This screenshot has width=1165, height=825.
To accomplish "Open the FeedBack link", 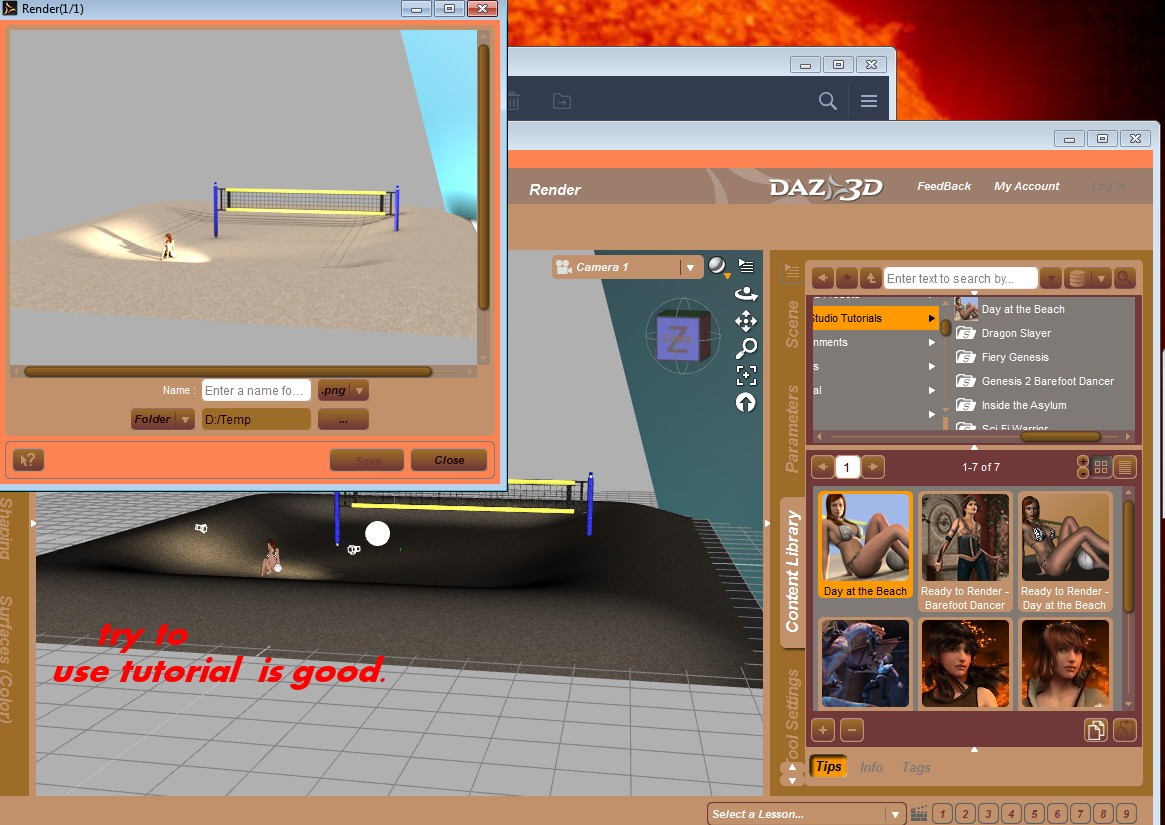I will tap(944, 186).
